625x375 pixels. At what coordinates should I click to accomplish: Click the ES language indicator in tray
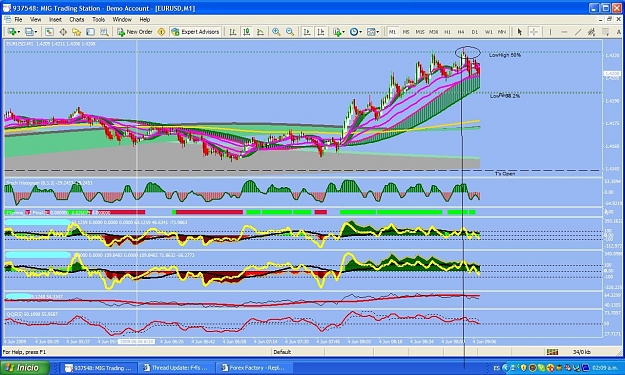[x=497, y=368]
